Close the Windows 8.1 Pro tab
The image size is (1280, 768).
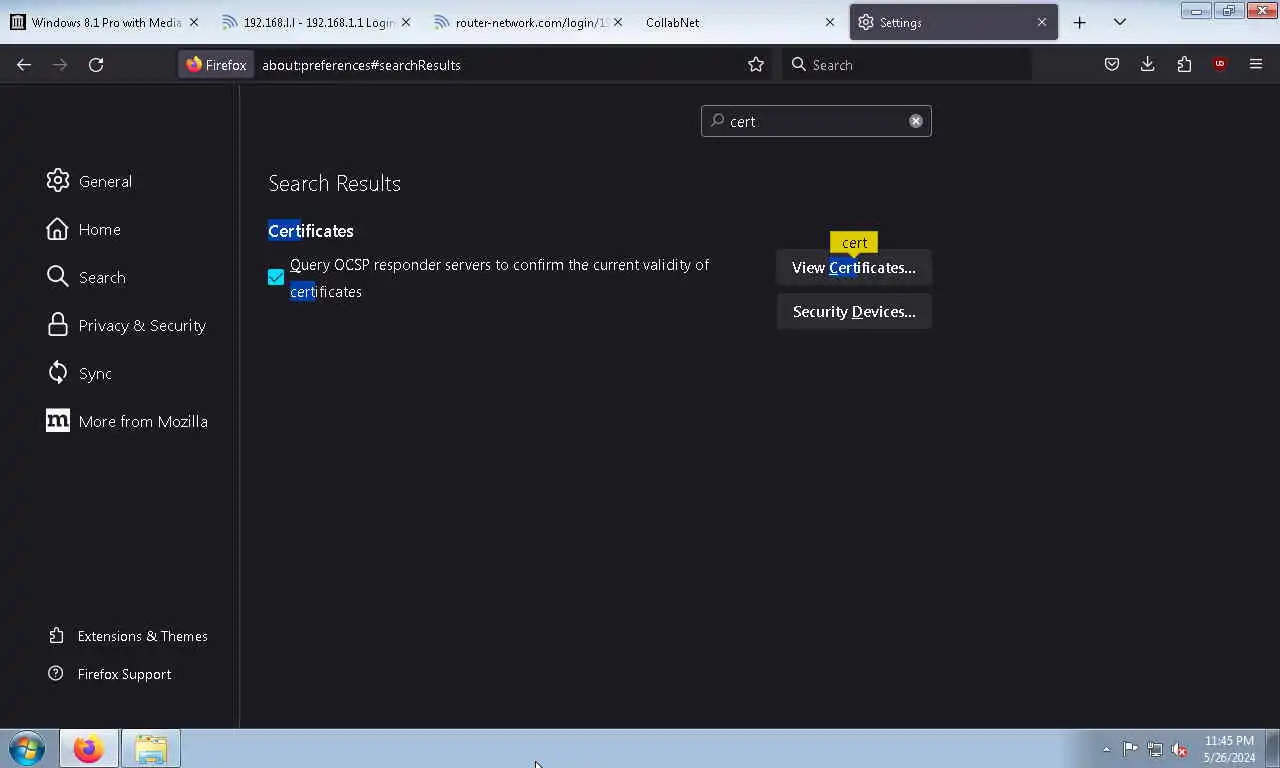[x=193, y=22]
